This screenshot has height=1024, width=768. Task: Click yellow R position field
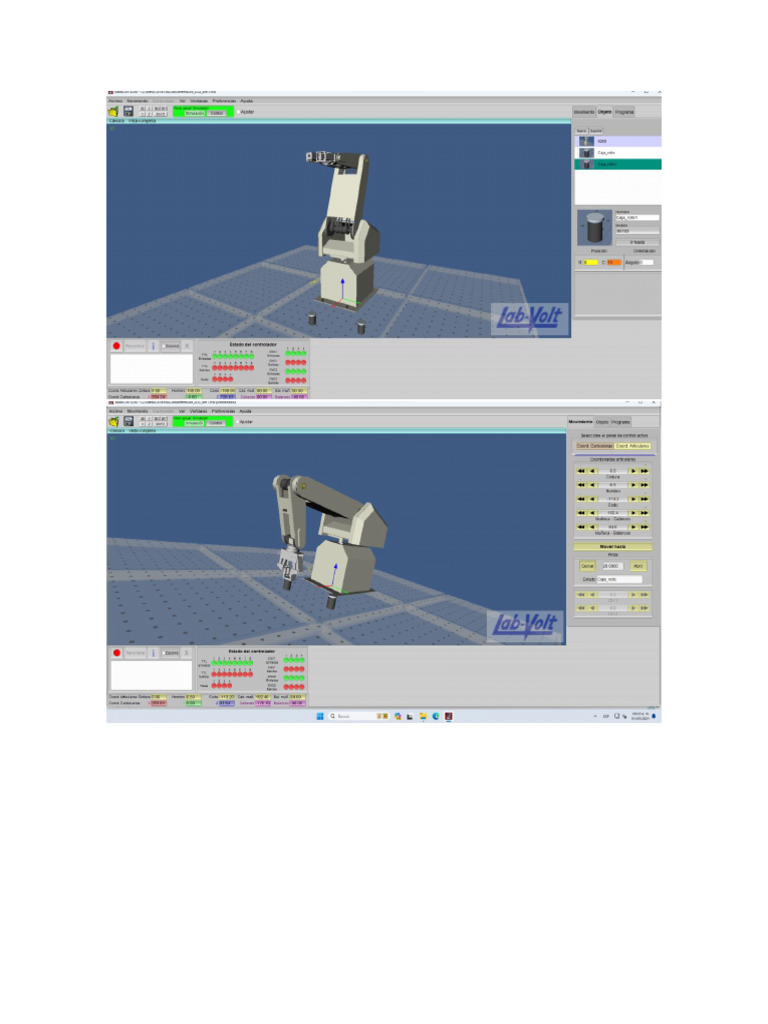(x=591, y=263)
